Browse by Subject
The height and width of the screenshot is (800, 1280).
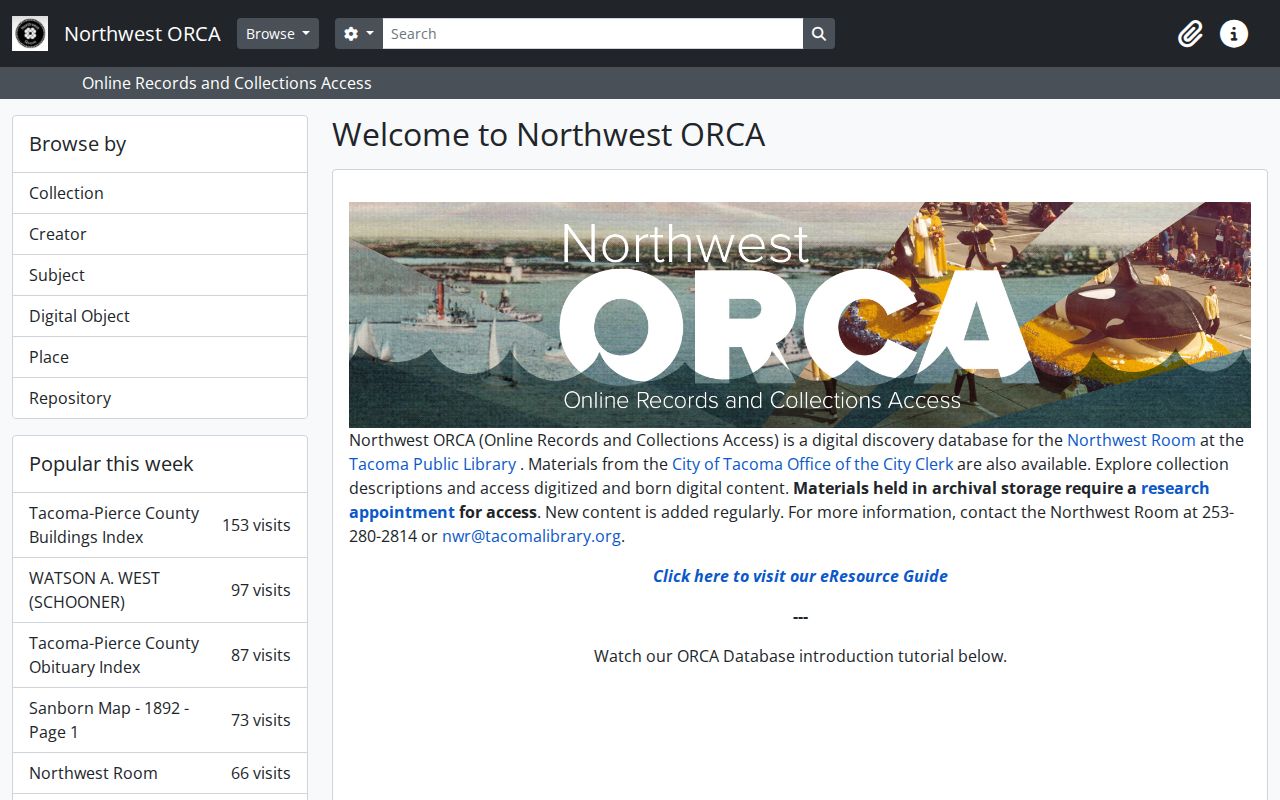[160, 275]
